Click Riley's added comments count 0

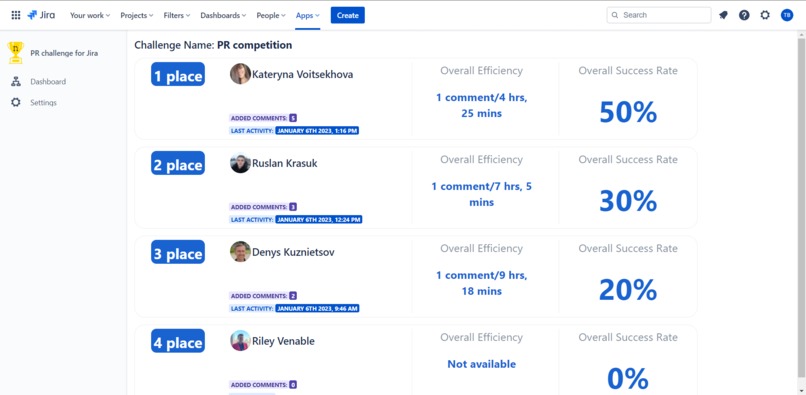coord(293,385)
